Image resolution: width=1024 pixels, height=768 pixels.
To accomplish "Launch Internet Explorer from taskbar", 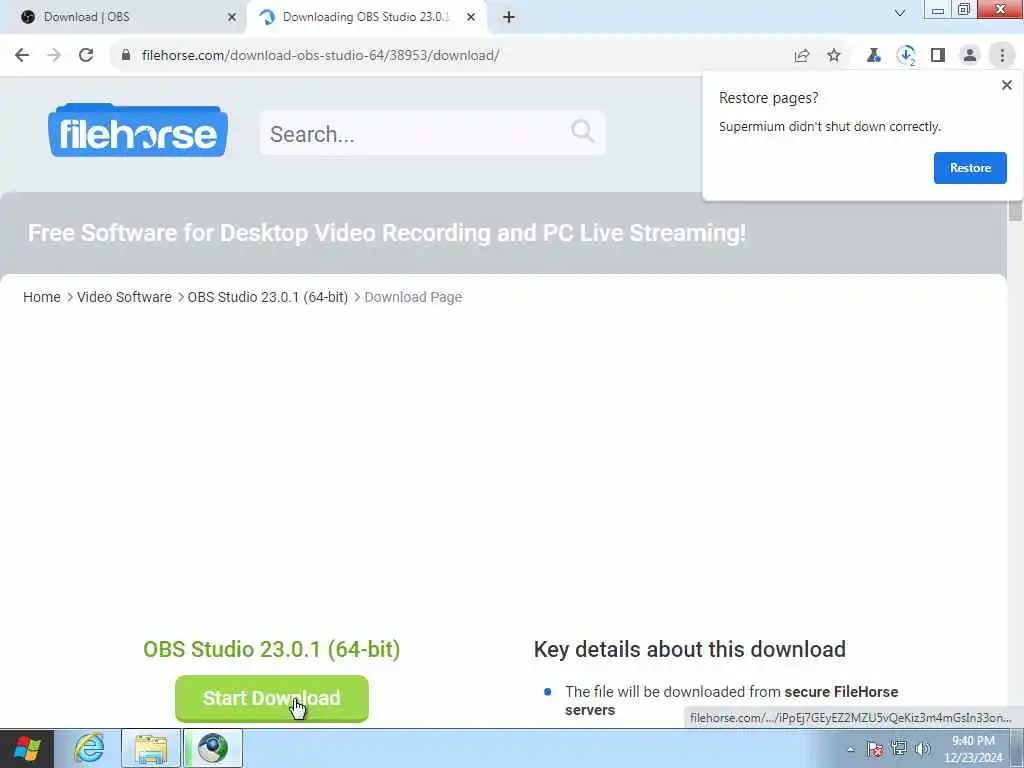I will pyautogui.click(x=89, y=748).
